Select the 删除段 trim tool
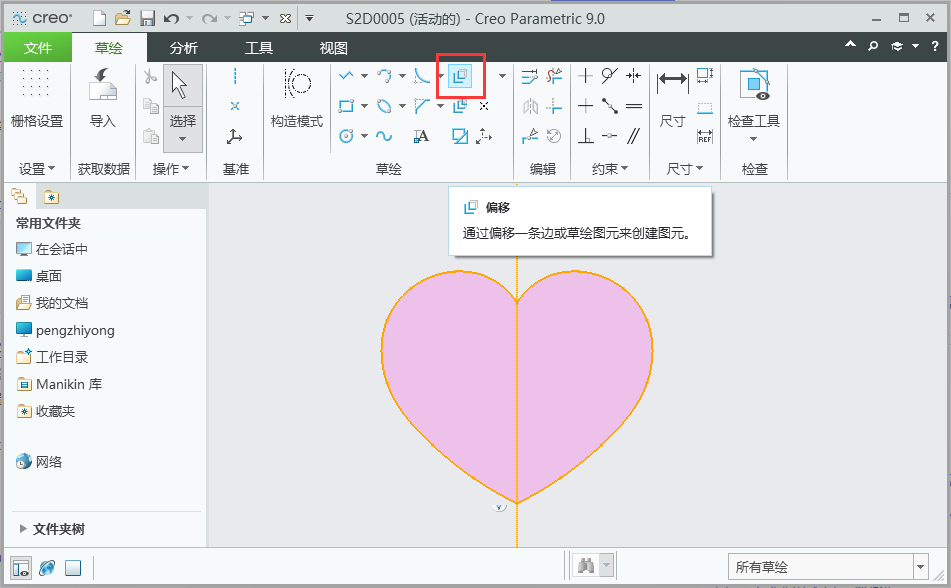The width and height of the screenshot is (951, 588). tap(554, 76)
